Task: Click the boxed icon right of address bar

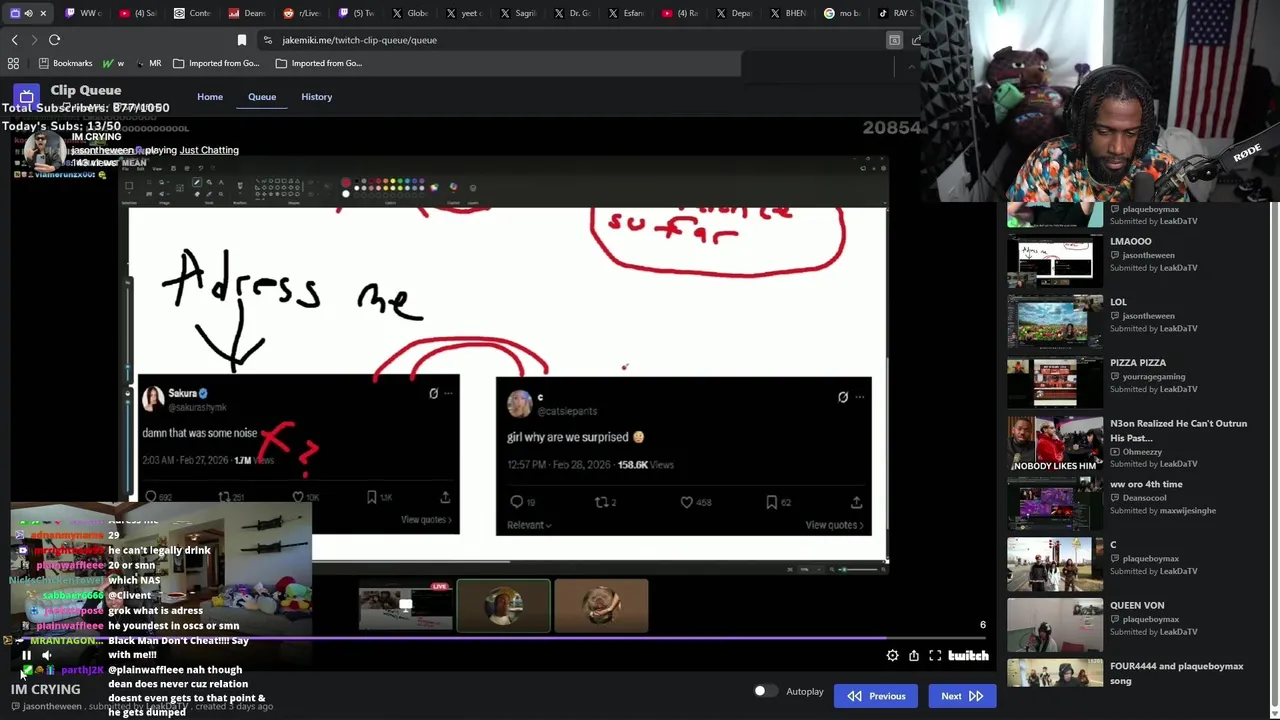Action: pos(894,40)
